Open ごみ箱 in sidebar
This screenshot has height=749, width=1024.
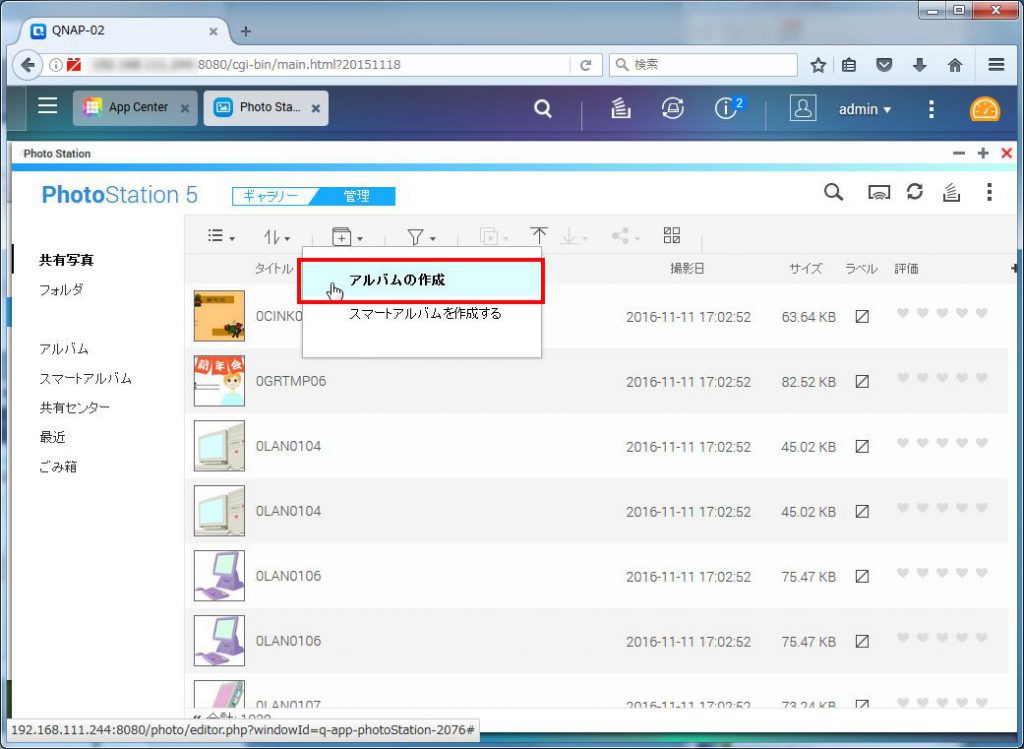coord(58,466)
